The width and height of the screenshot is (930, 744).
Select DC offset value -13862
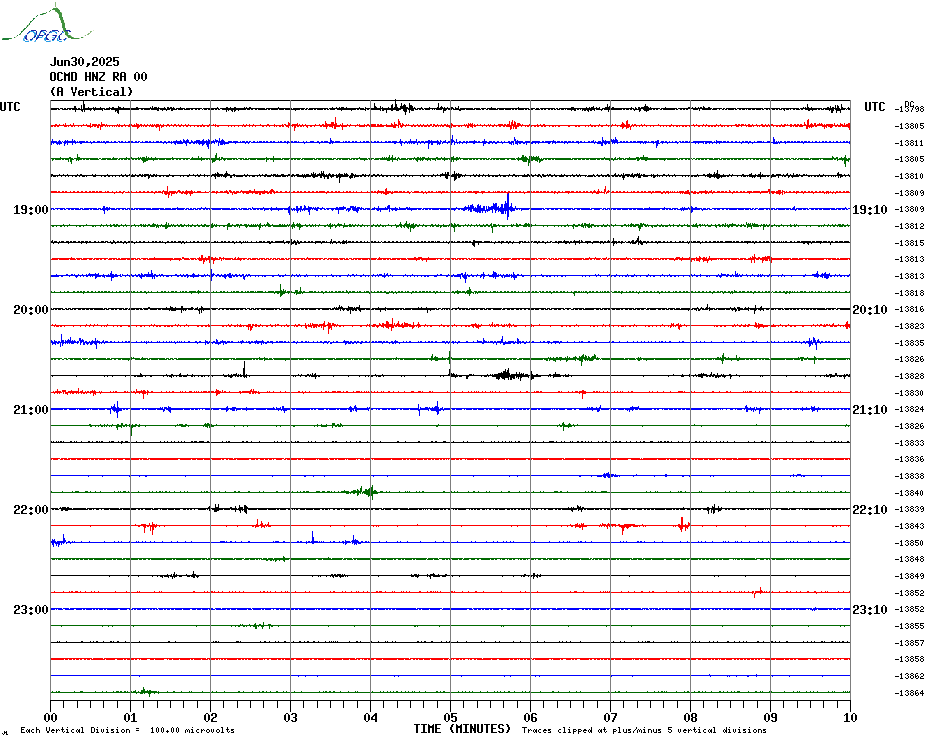point(910,676)
